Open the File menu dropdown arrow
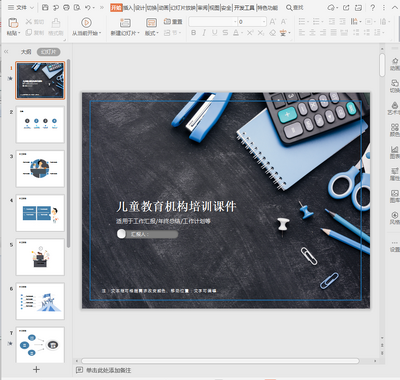Viewport: 400px width, 380px height. [32, 7]
